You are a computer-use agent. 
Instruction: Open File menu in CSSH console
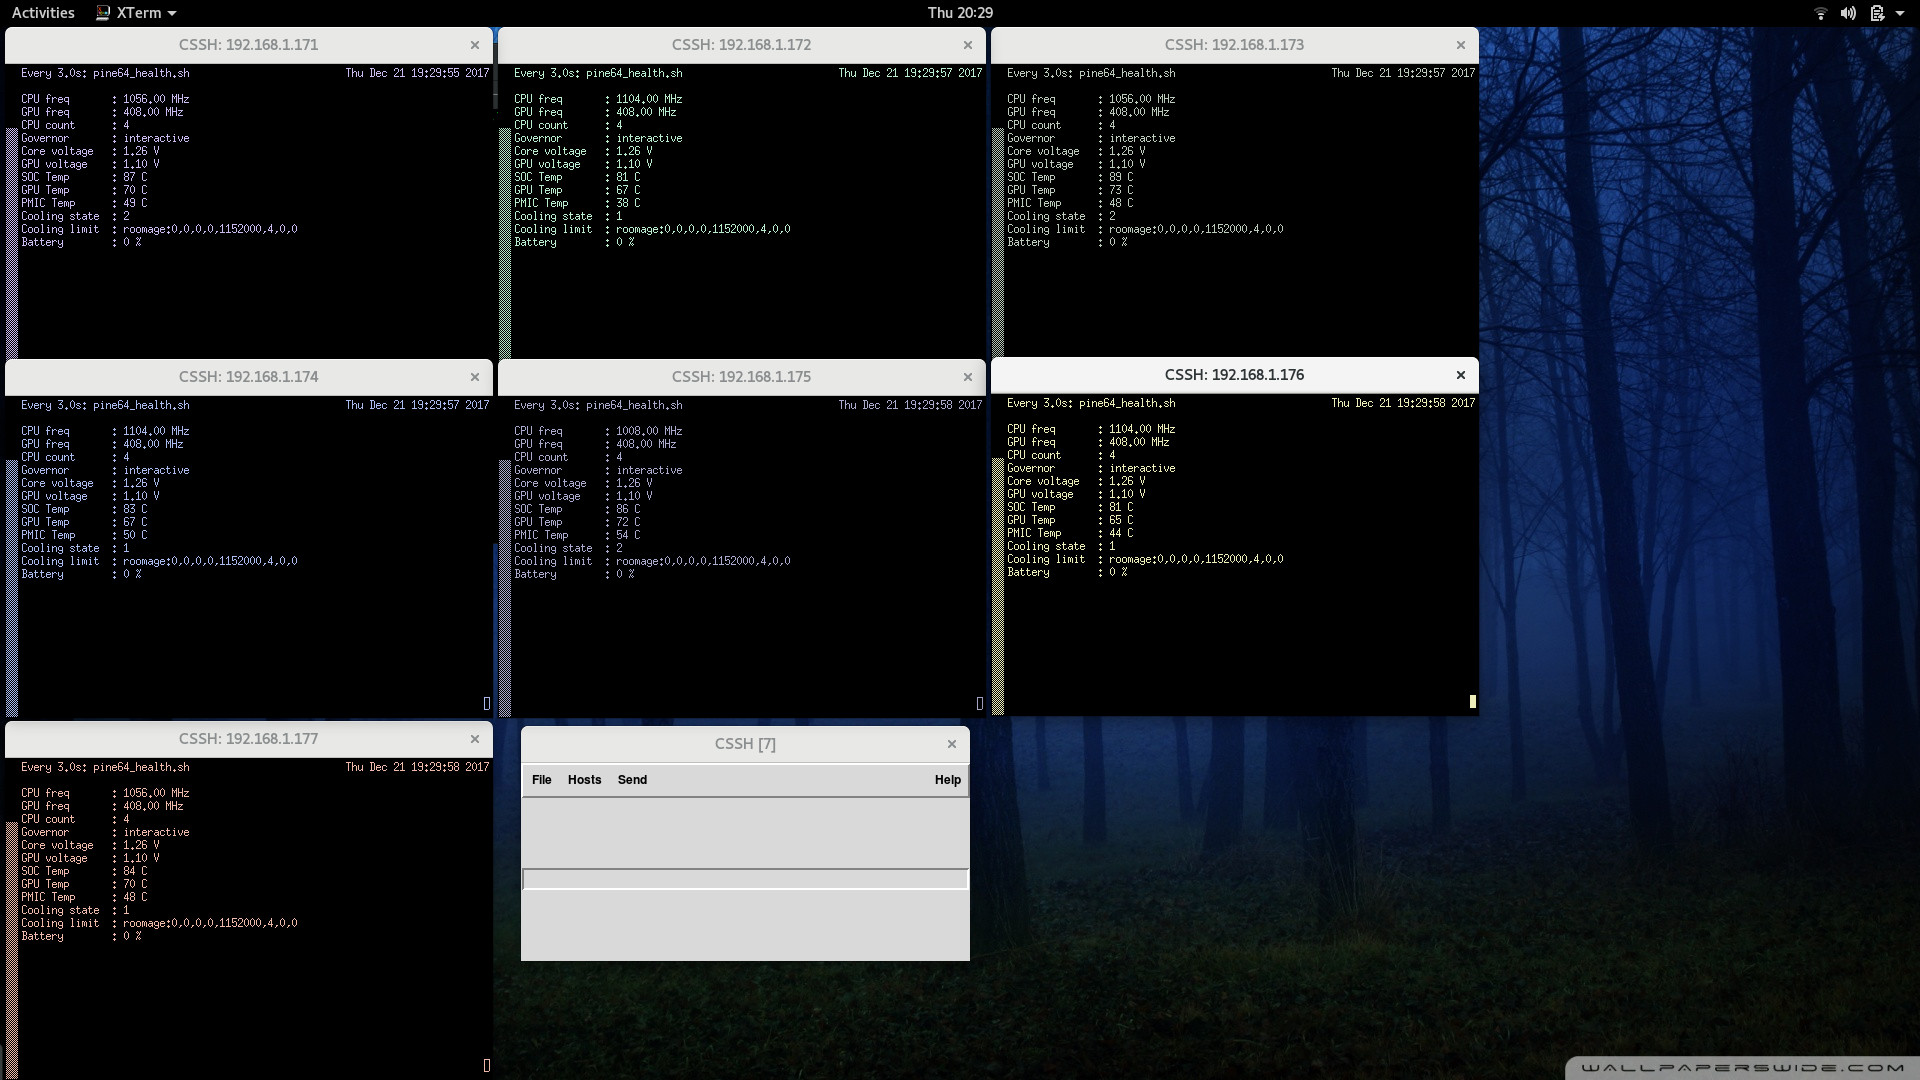pyautogui.click(x=541, y=780)
